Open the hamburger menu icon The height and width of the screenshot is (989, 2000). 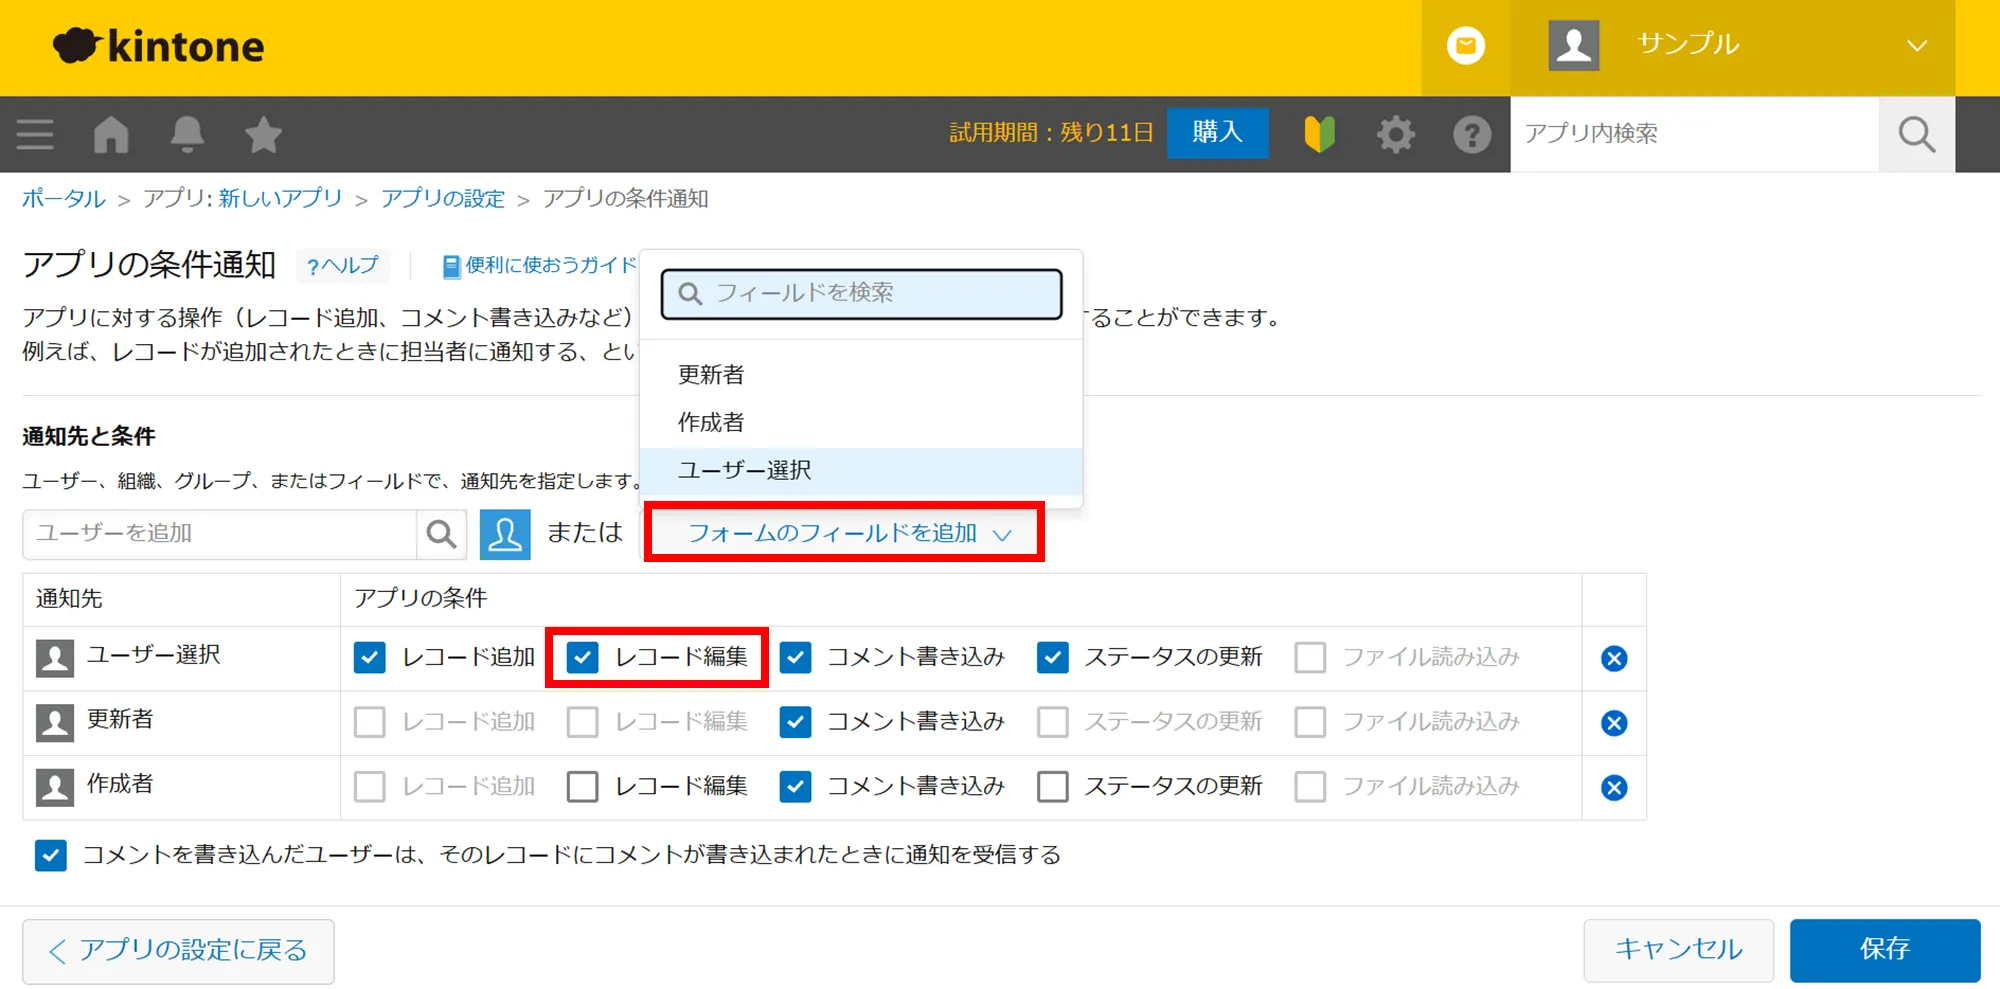tap(35, 134)
